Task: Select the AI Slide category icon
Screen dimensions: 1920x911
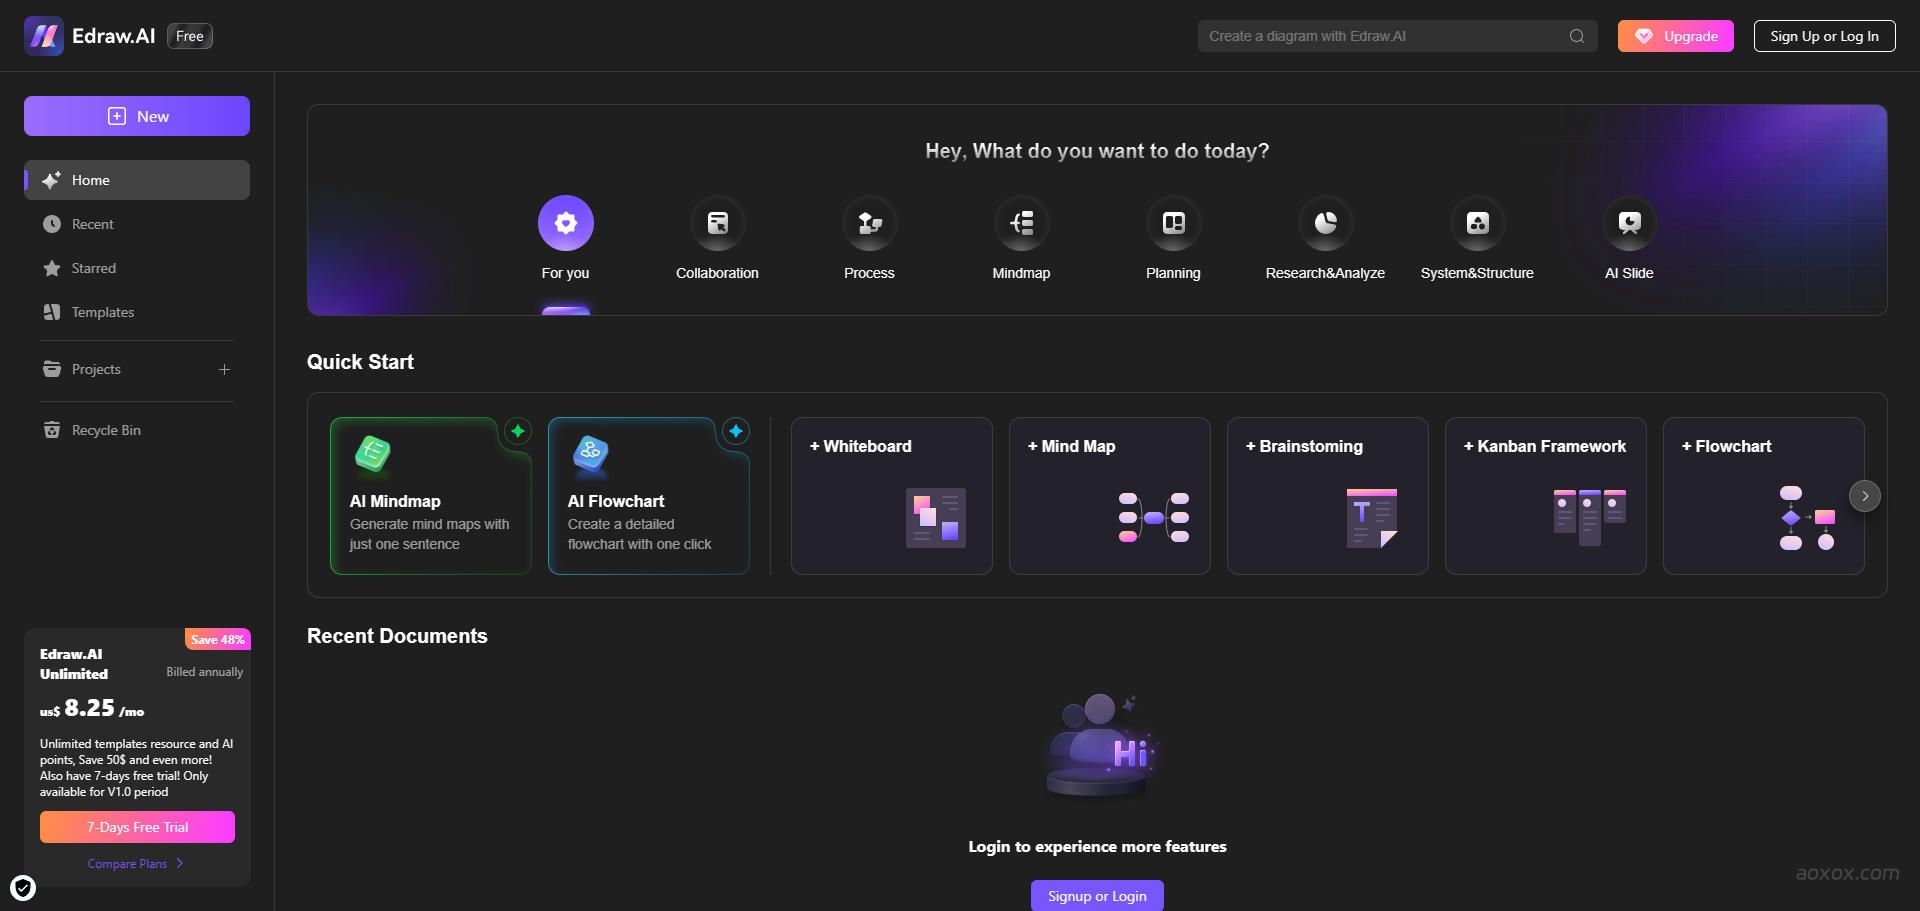Action: [1630, 223]
